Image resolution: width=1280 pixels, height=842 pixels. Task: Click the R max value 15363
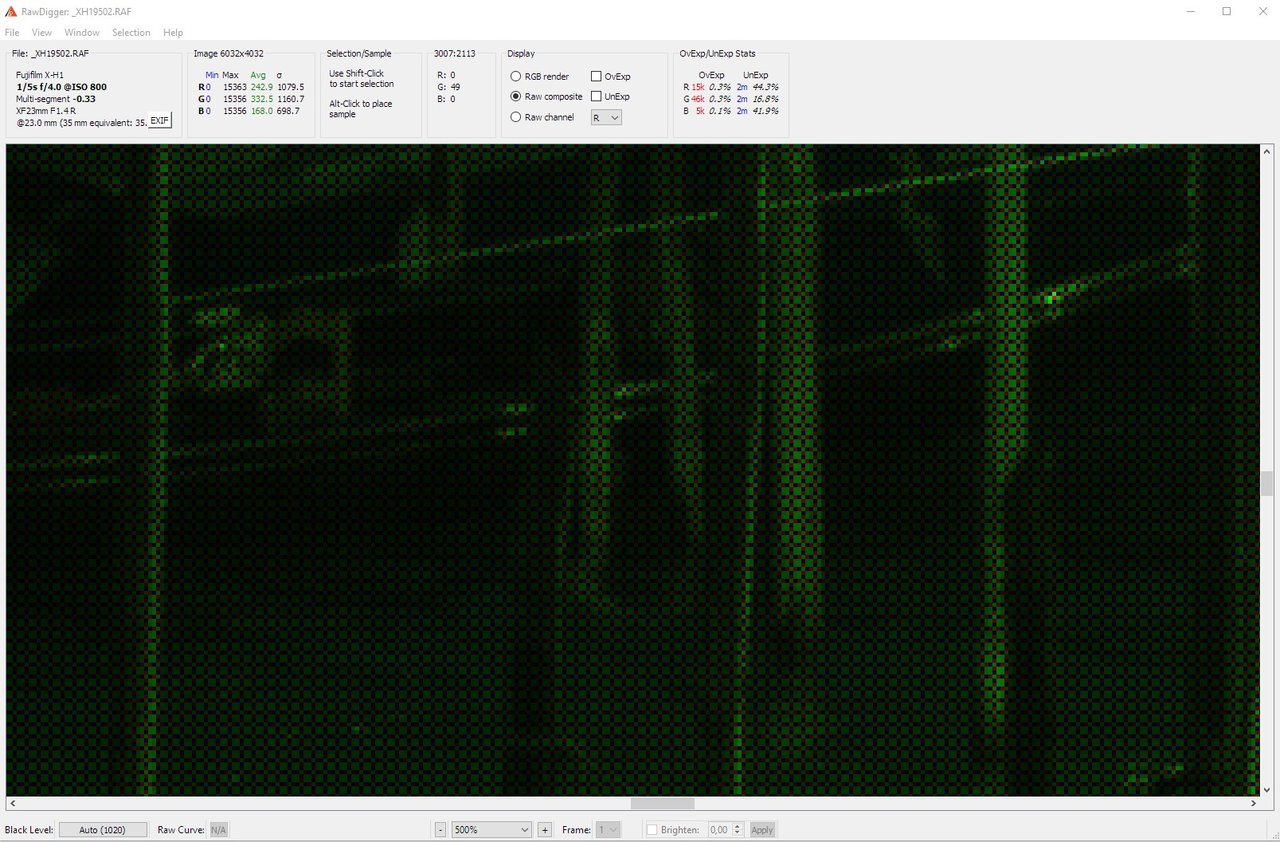pos(234,87)
